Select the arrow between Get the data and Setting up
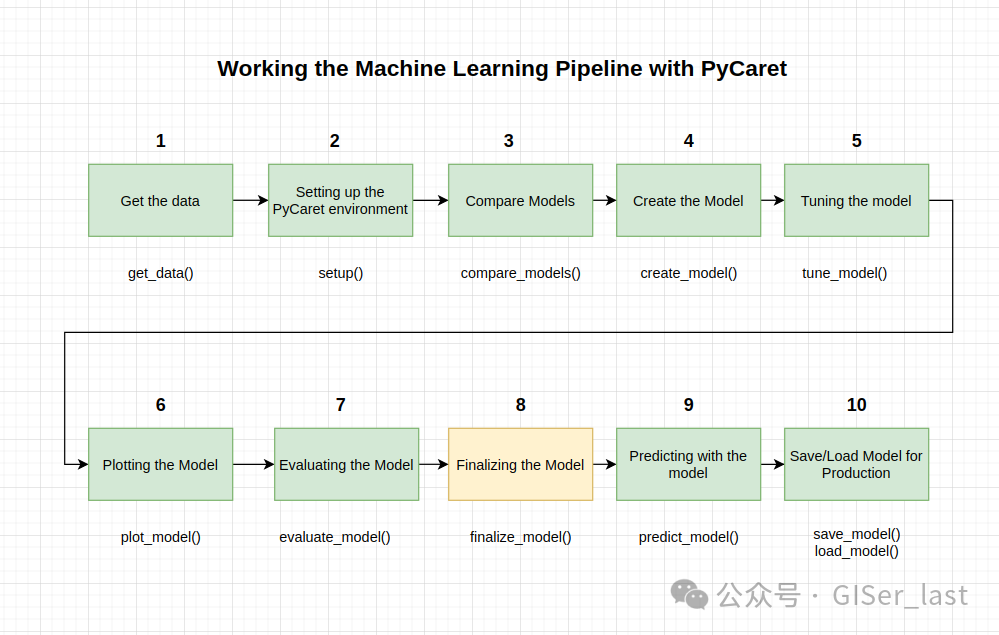 pos(250,201)
